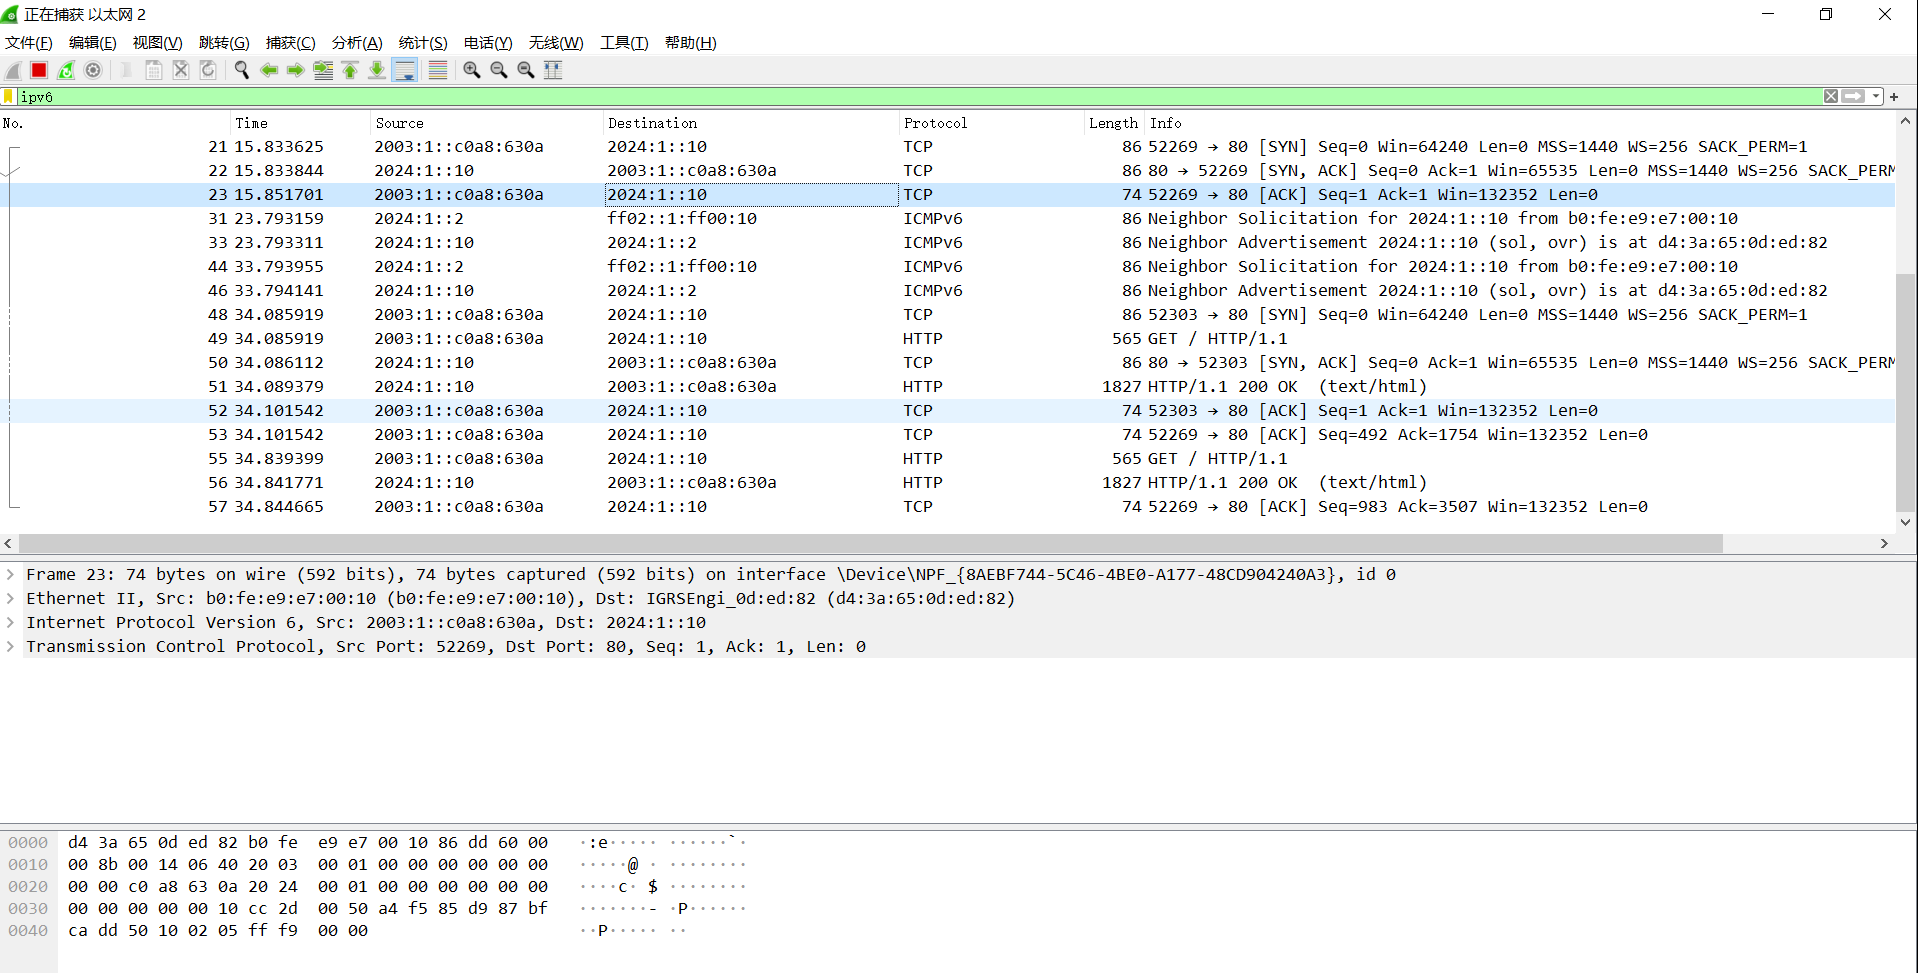
Task: Select packet 51 HTTP 200 OK row
Action: [947, 386]
